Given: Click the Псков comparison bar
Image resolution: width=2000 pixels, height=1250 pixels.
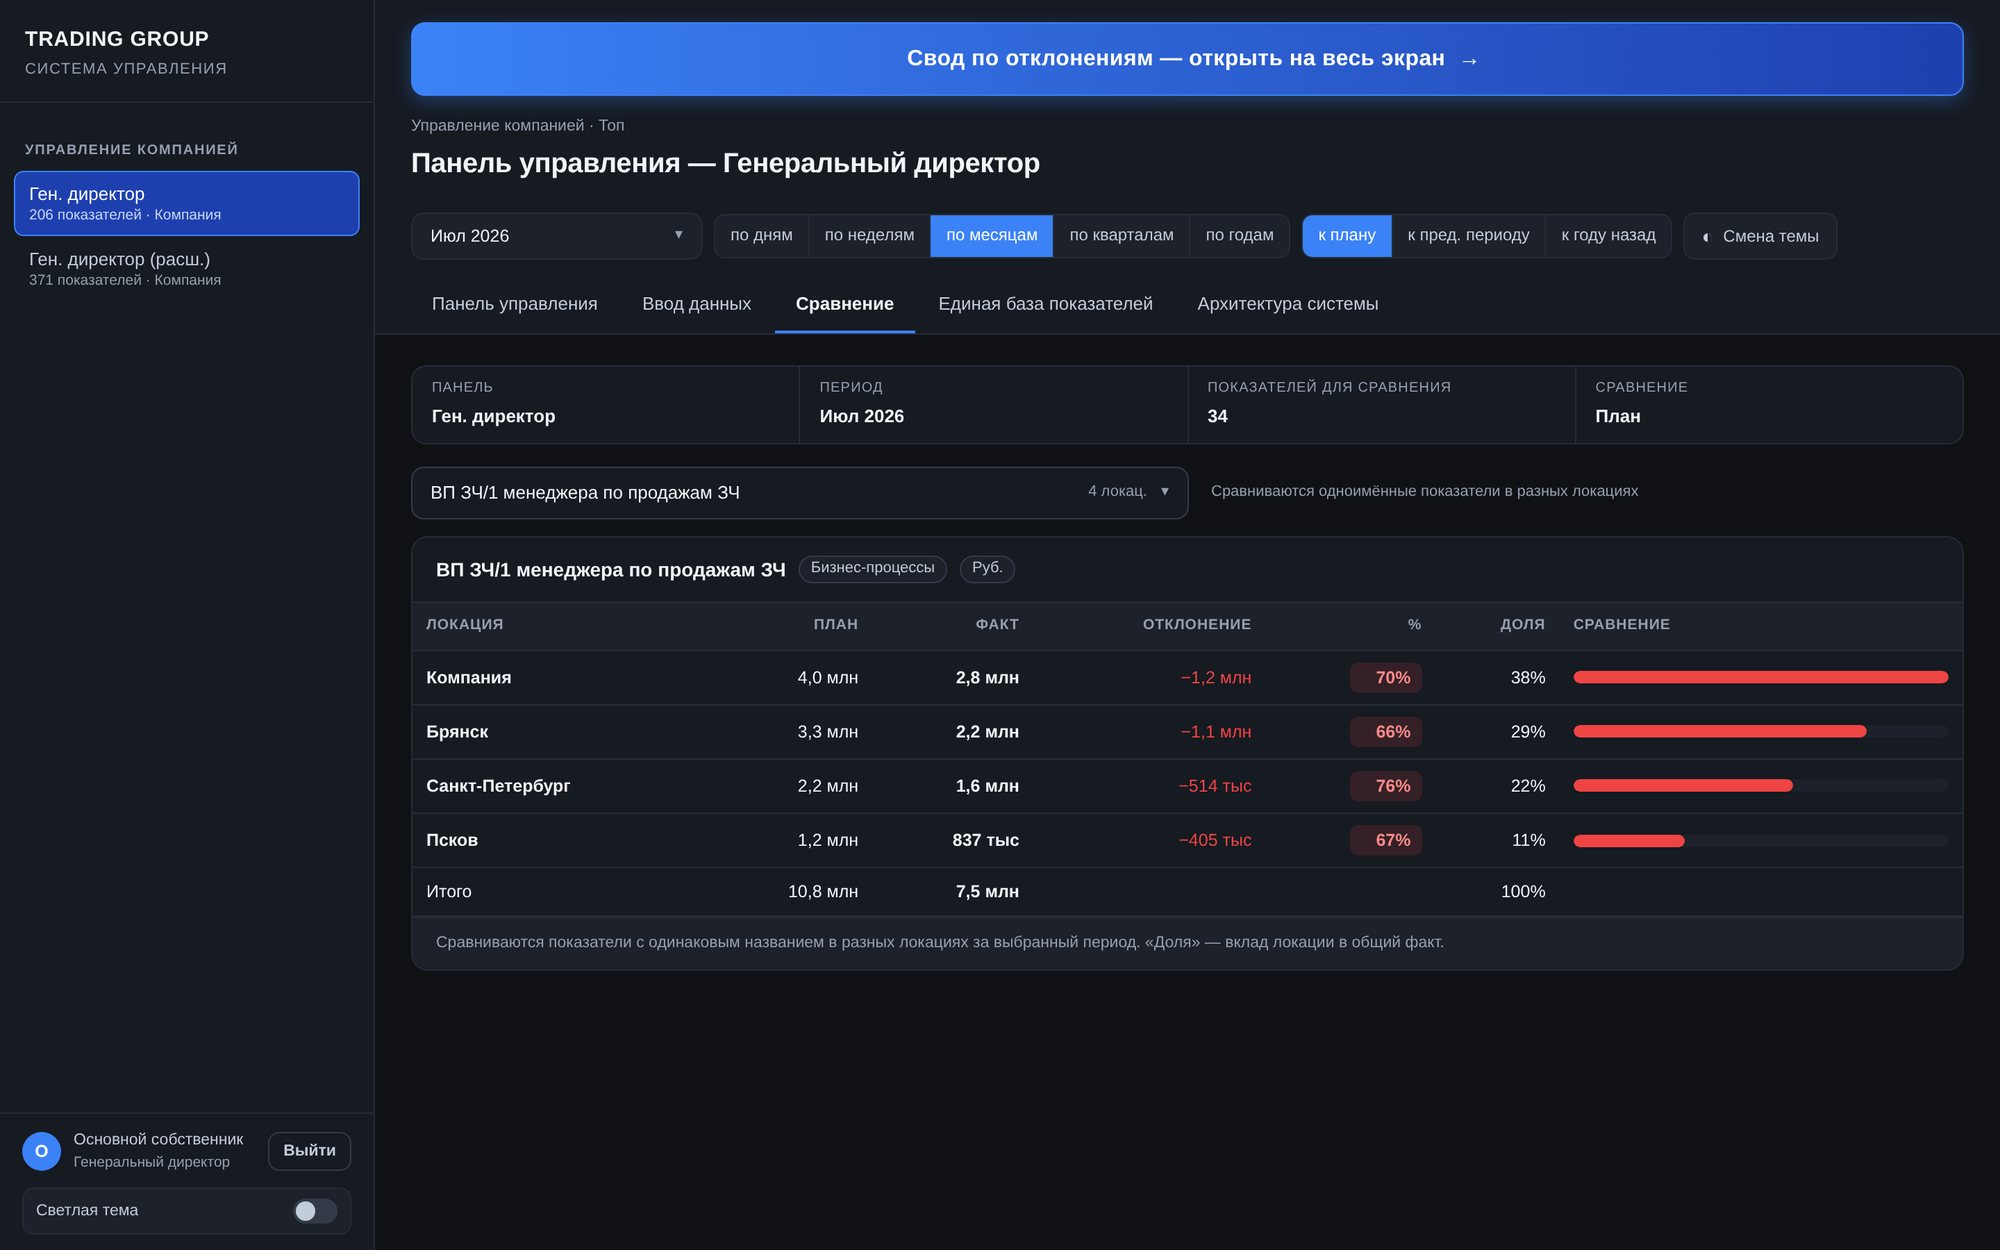Looking at the screenshot, I should click(1760, 841).
